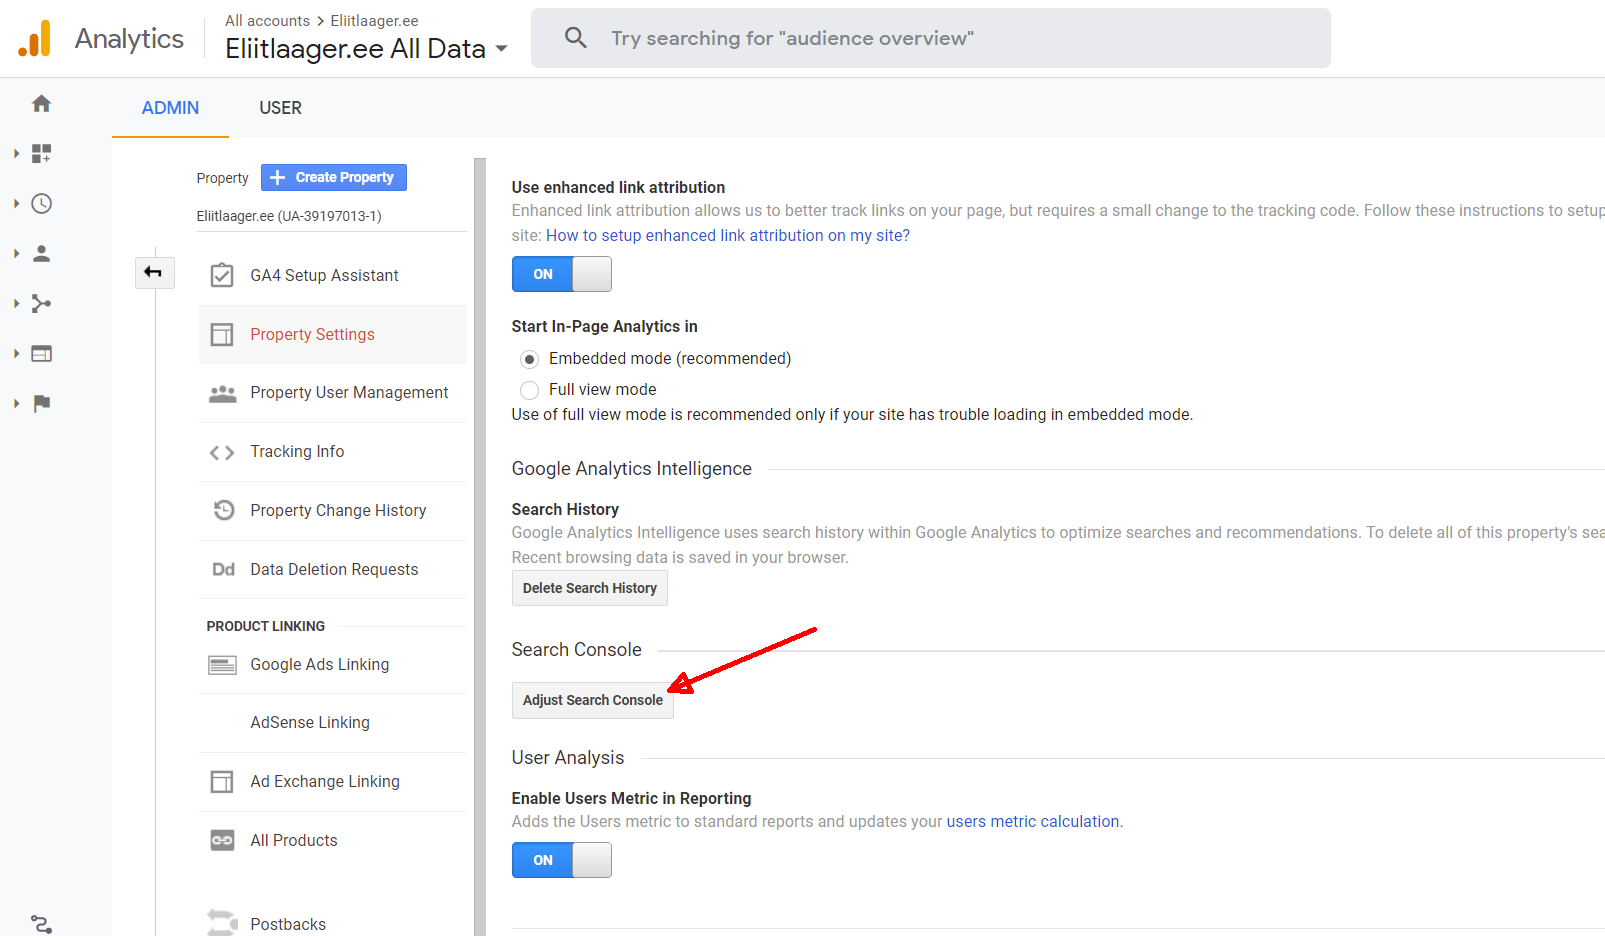The width and height of the screenshot is (1605, 936).
Task: Expand the Behavior section arrow in sidebar
Action: tap(16, 354)
